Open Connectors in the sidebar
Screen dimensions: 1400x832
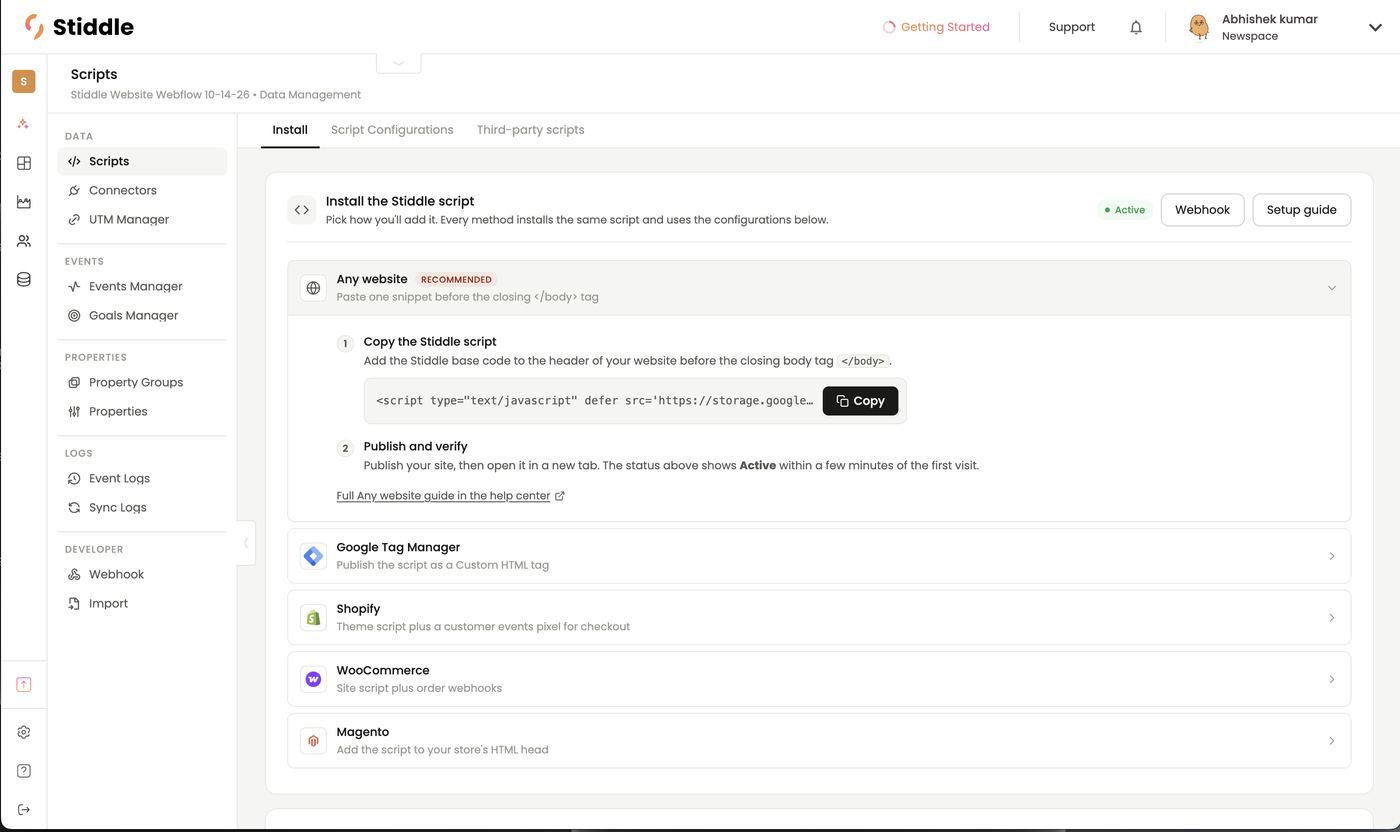tap(143, 190)
